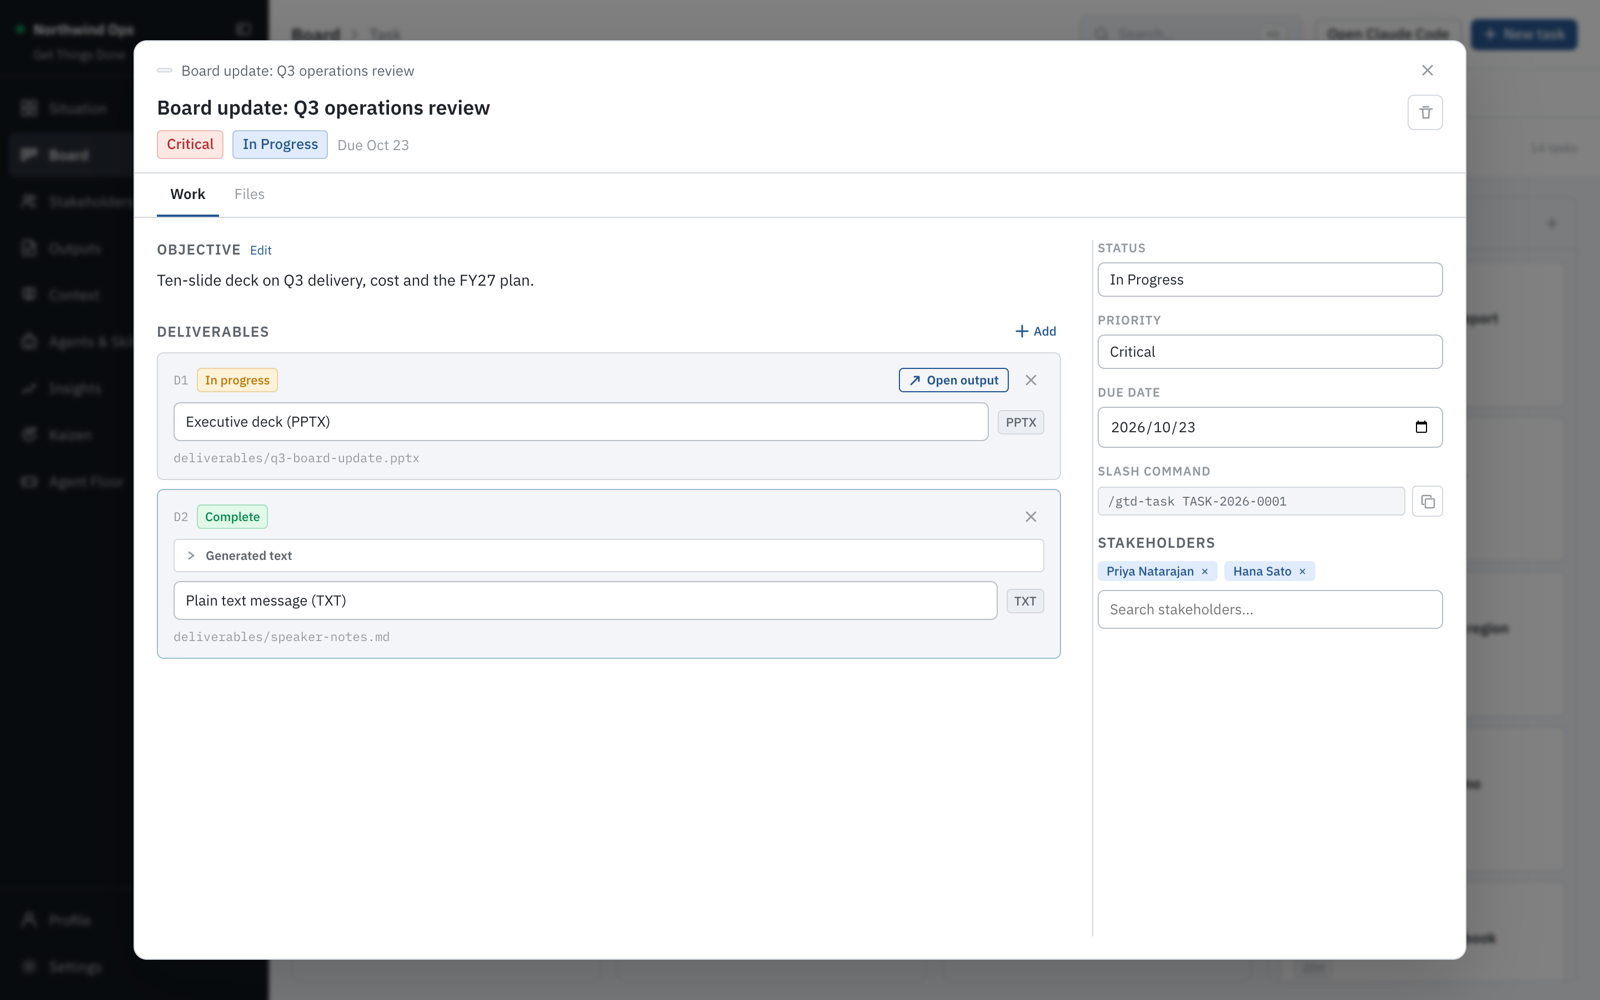Click the PPTX format badge

[1021, 422]
